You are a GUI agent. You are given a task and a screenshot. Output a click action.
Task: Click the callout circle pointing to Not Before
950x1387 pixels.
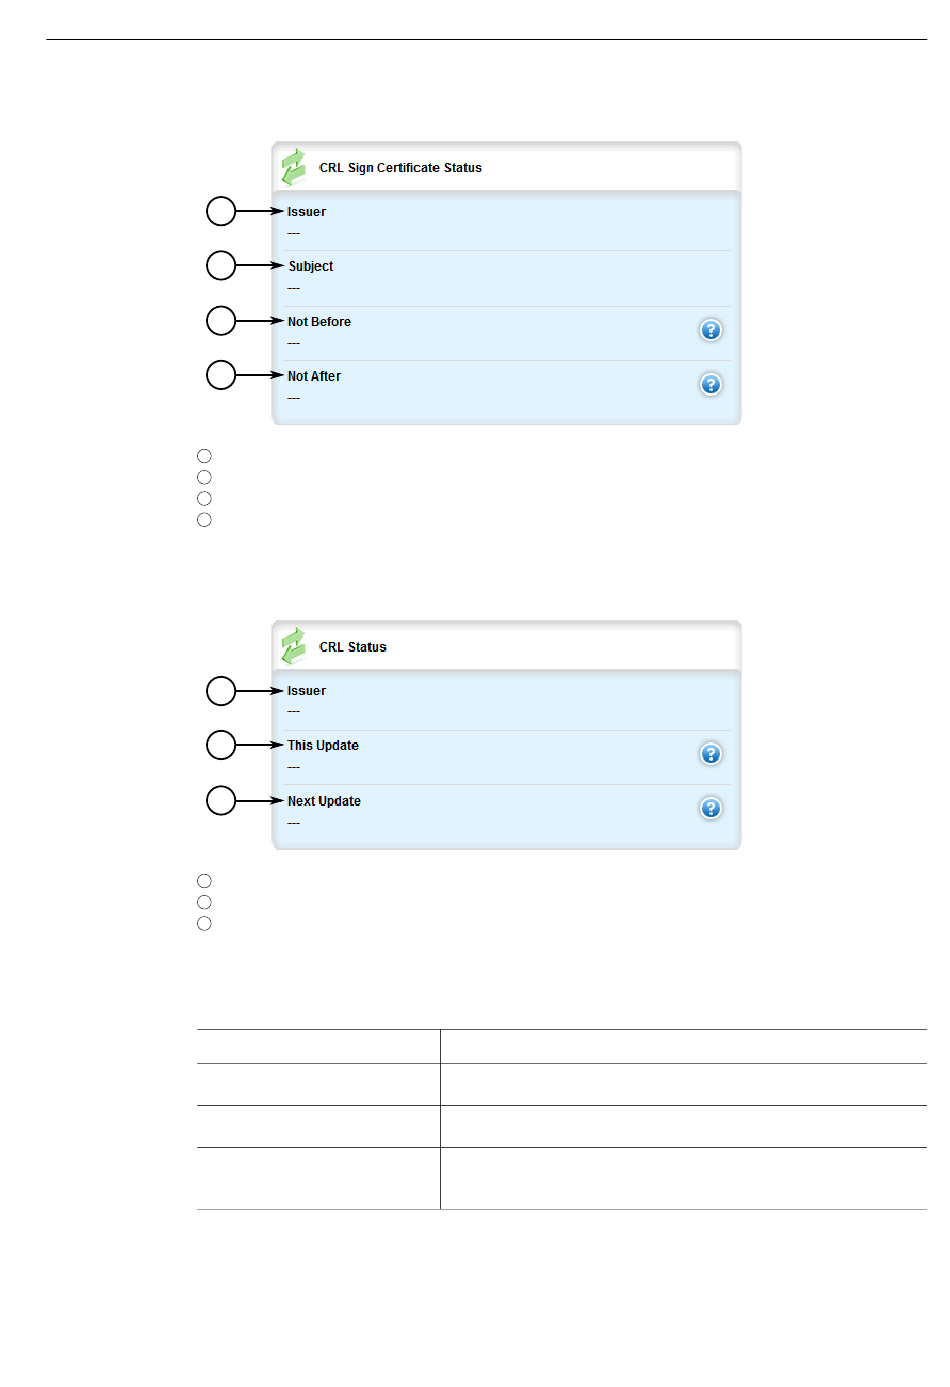(221, 321)
